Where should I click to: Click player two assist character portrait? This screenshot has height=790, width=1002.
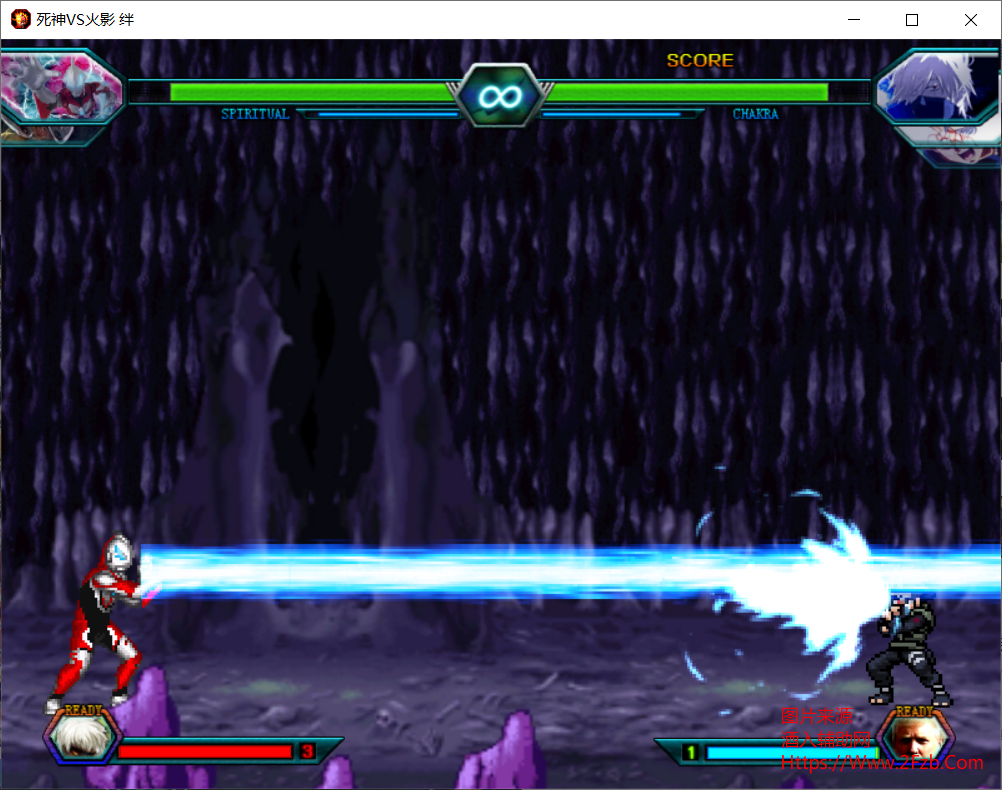(x=918, y=740)
